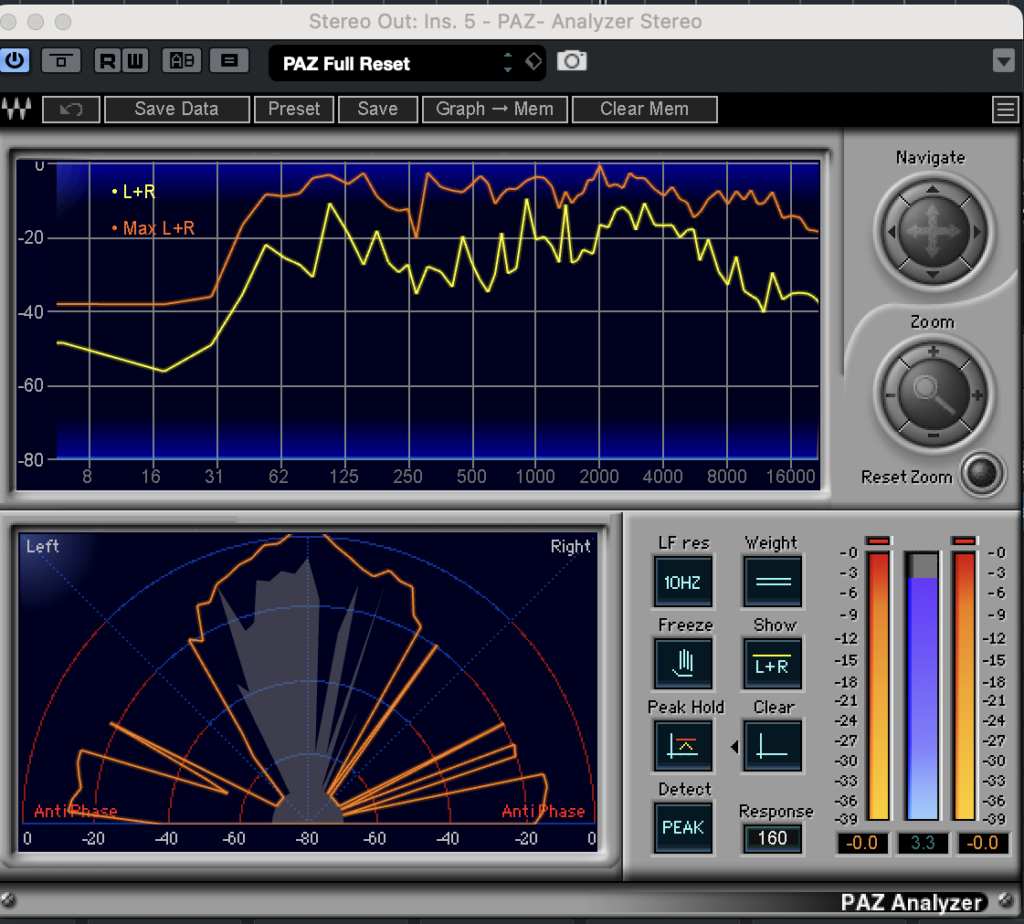Toggle the plugin power bypass button
Image resolution: width=1024 pixels, height=924 pixels.
point(15,61)
